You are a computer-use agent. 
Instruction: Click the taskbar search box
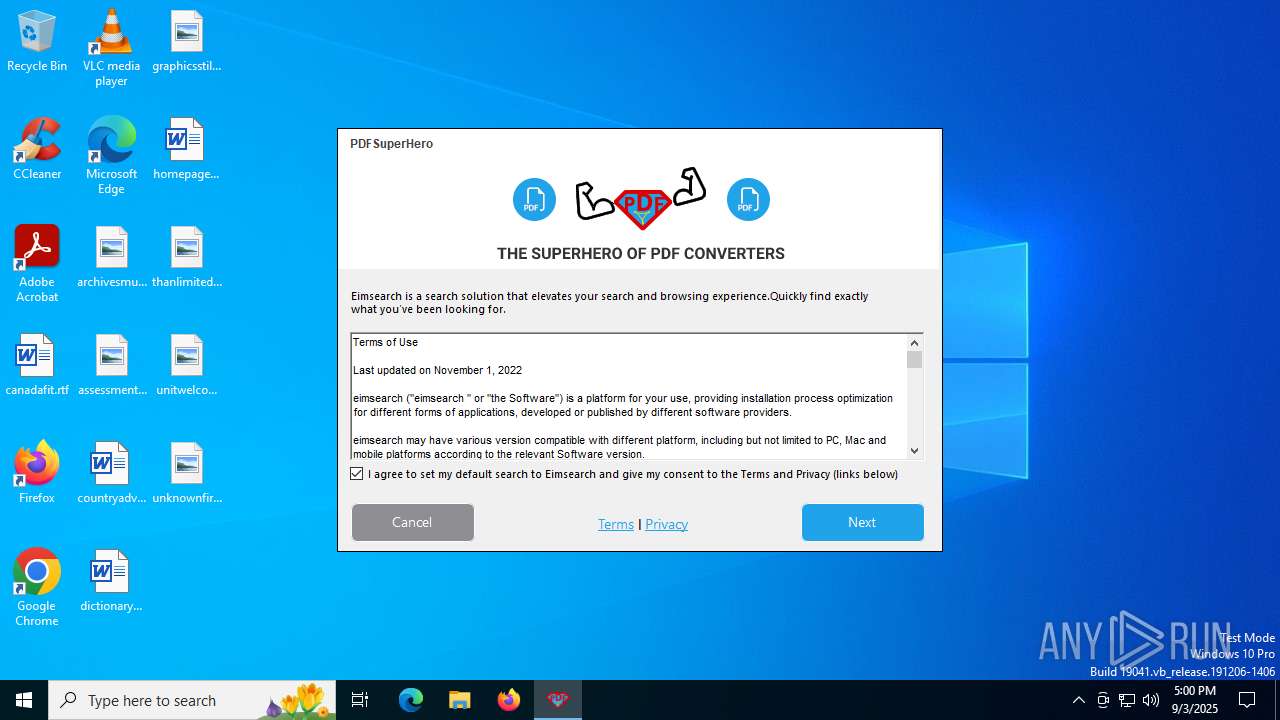(192, 700)
